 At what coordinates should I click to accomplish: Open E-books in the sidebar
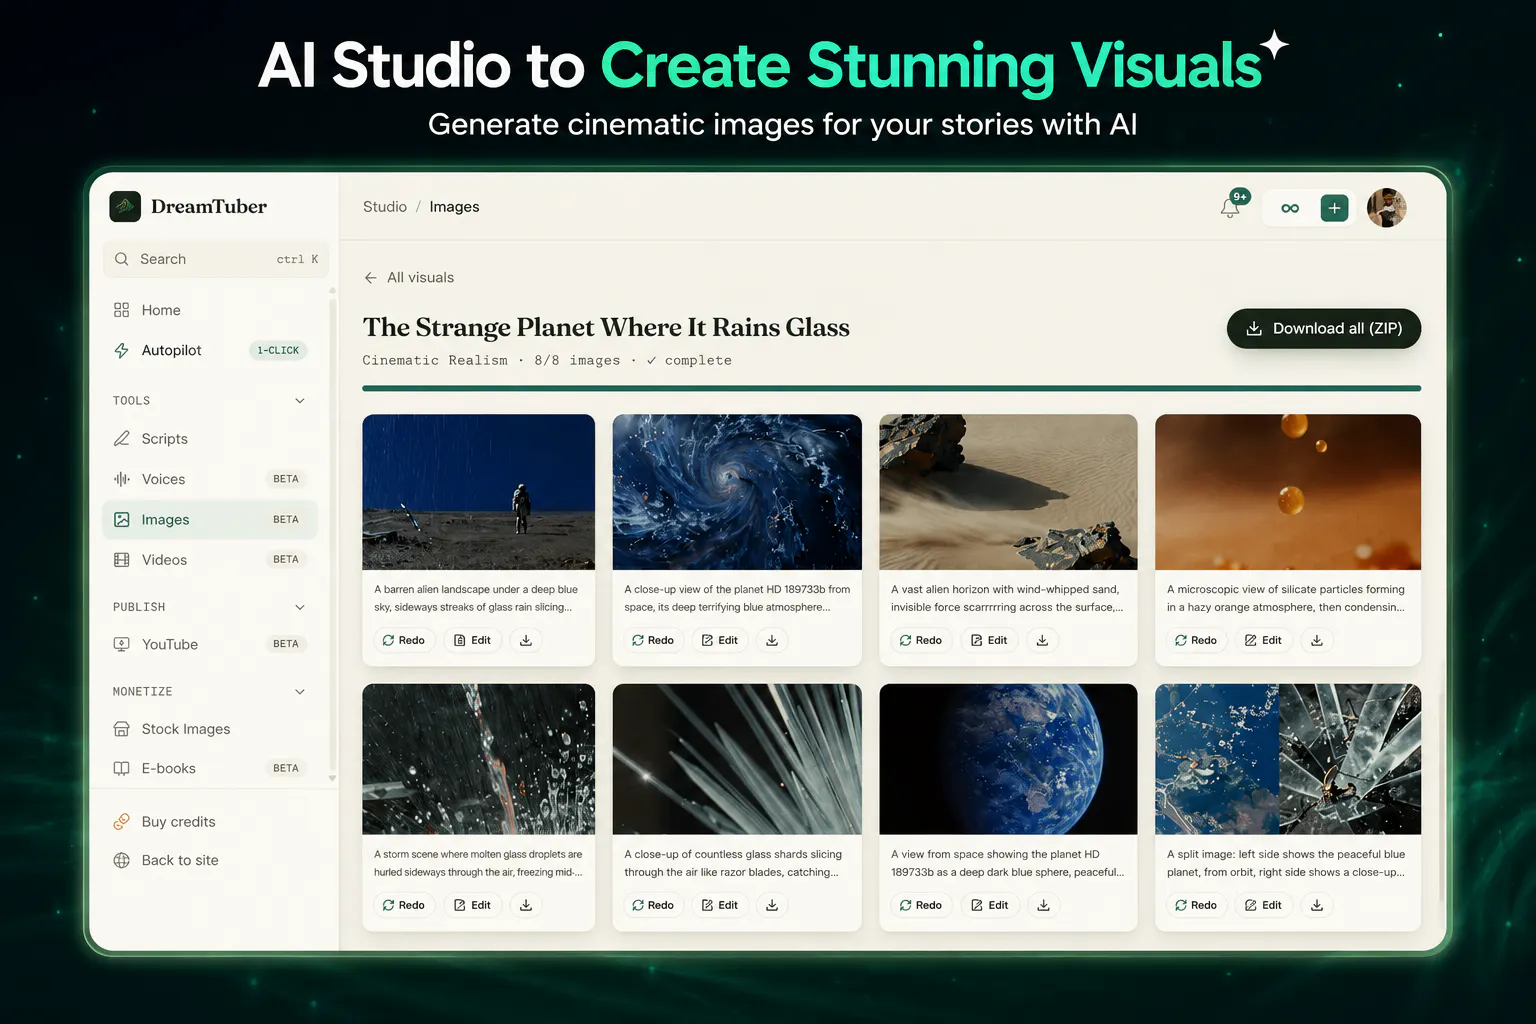point(210,768)
